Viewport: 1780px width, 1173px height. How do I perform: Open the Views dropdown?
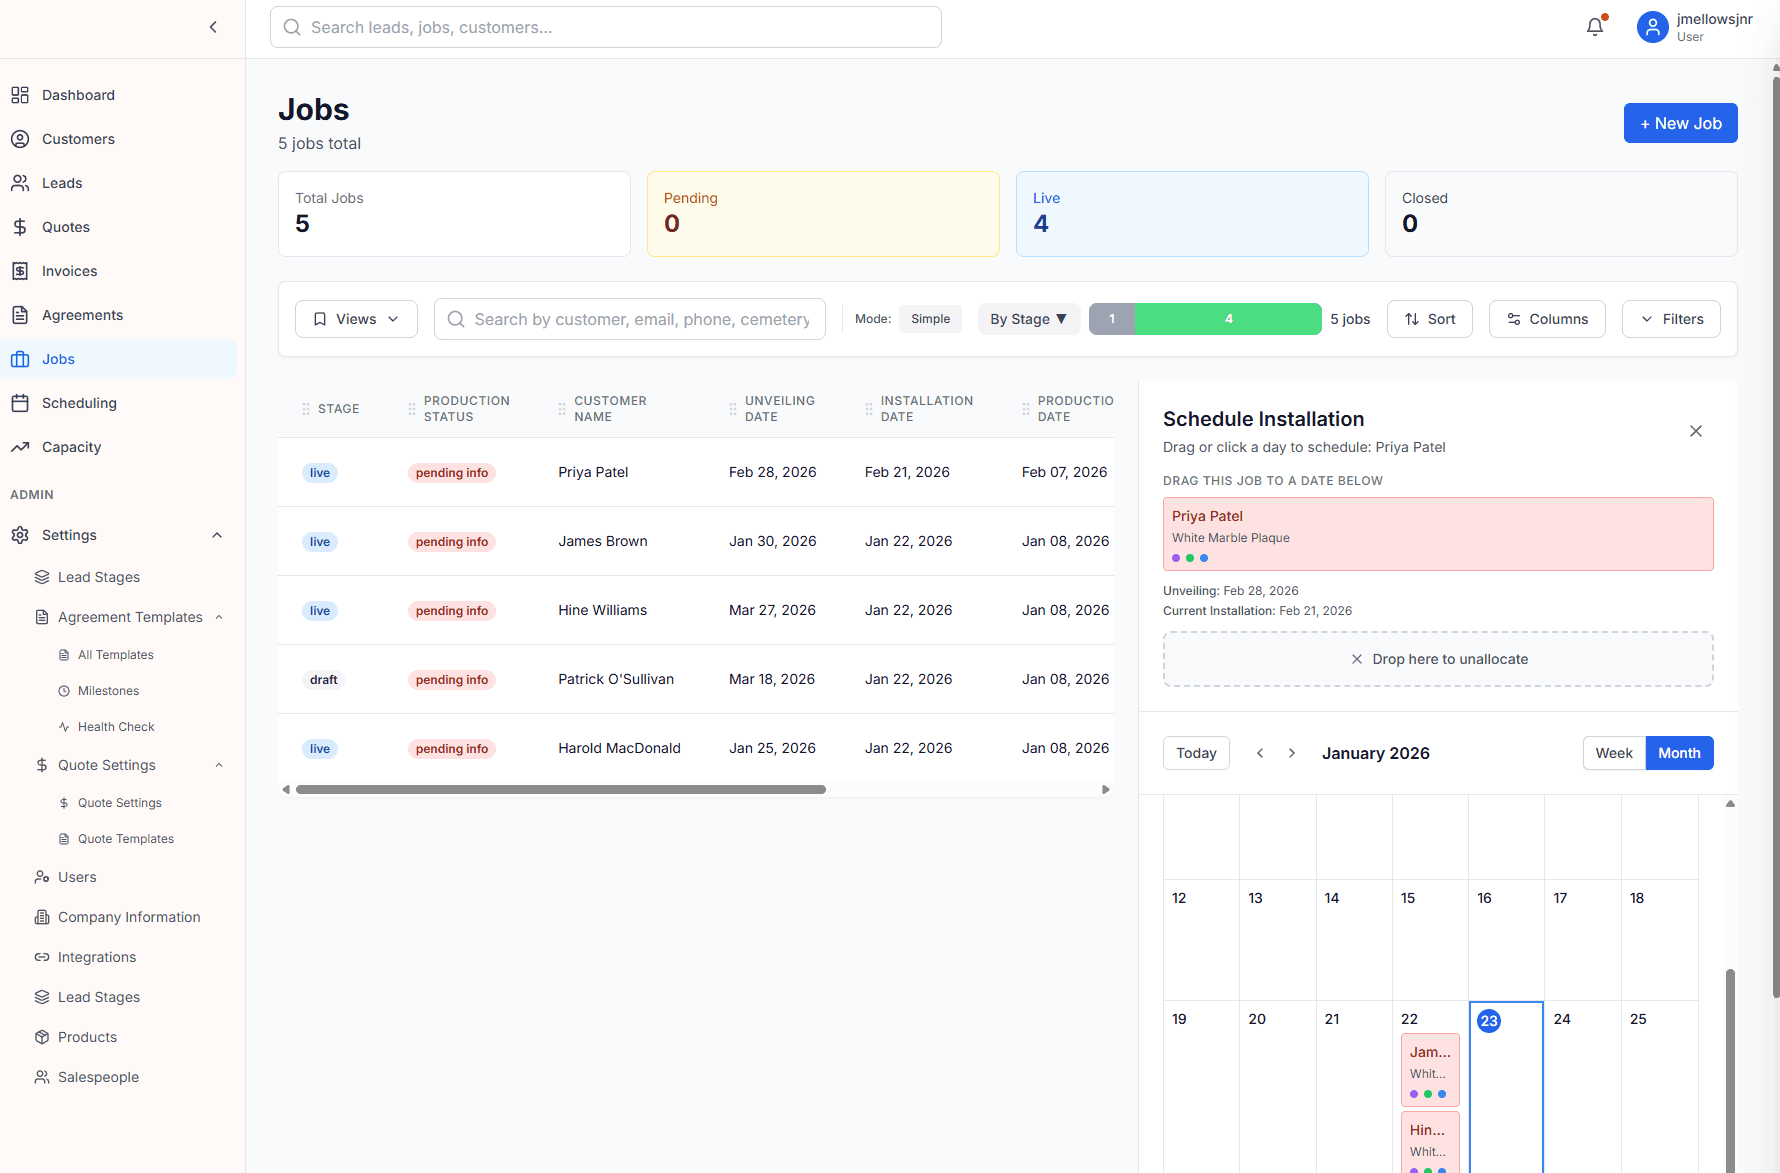(x=355, y=318)
